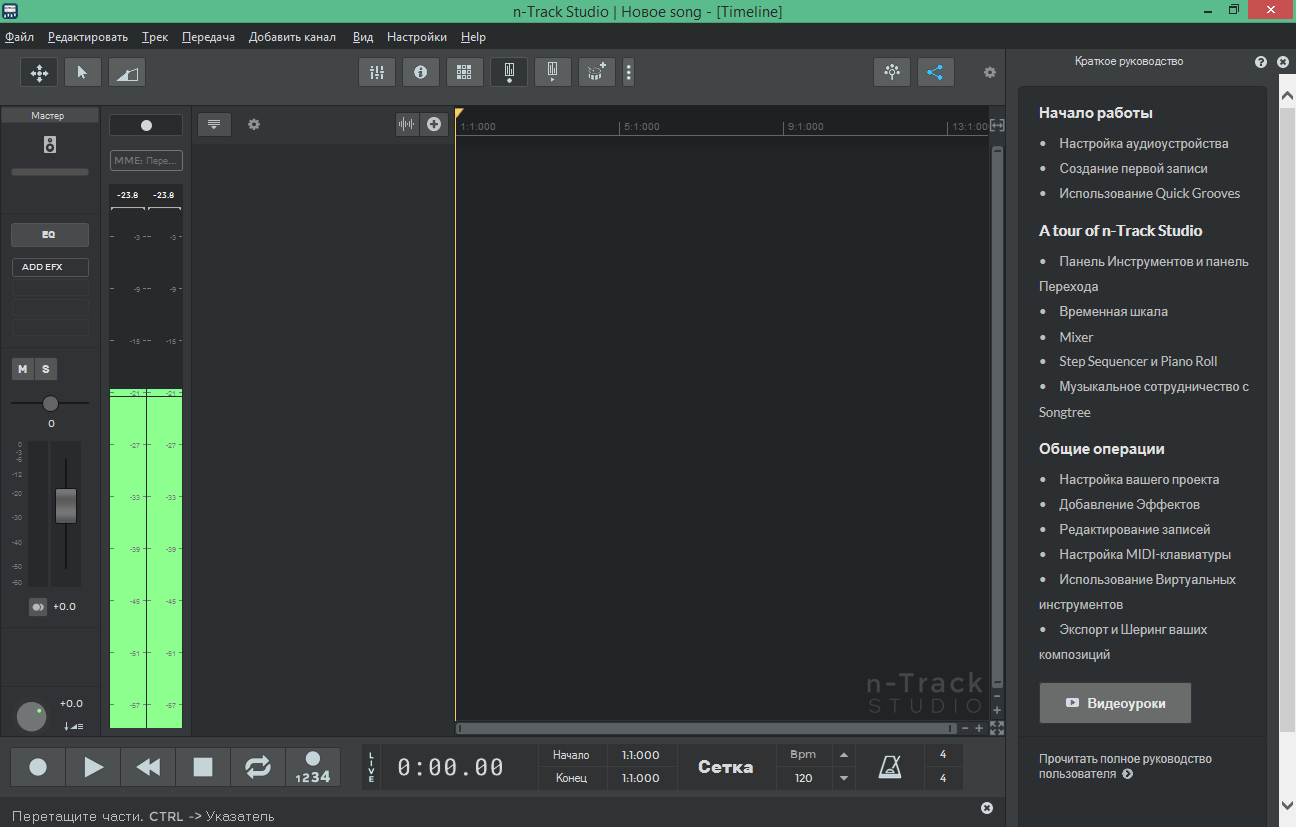Viewport: 1296px width, 827px height.
Task: Open the mixer from the toolbar
Action: (377, 72)
